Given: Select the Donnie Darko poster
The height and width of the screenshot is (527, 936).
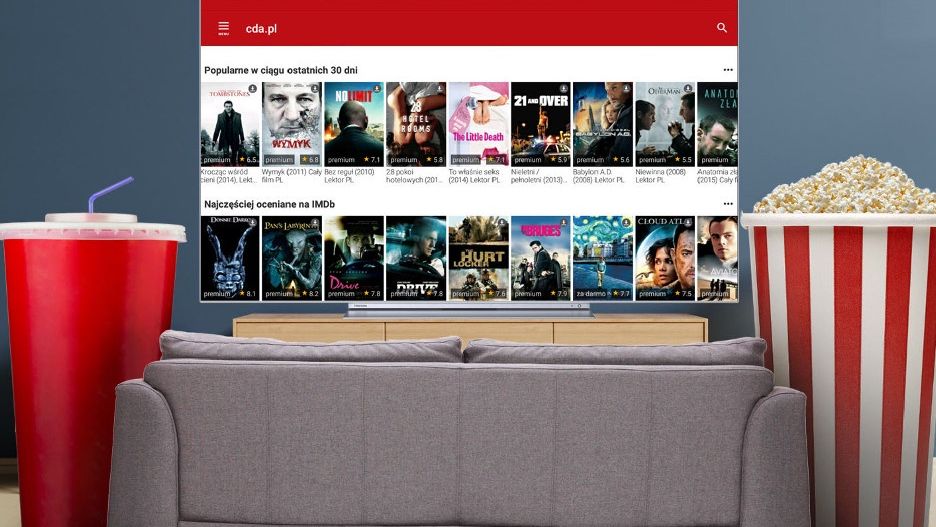Looking at the screenshot, I should click(230, 258).
